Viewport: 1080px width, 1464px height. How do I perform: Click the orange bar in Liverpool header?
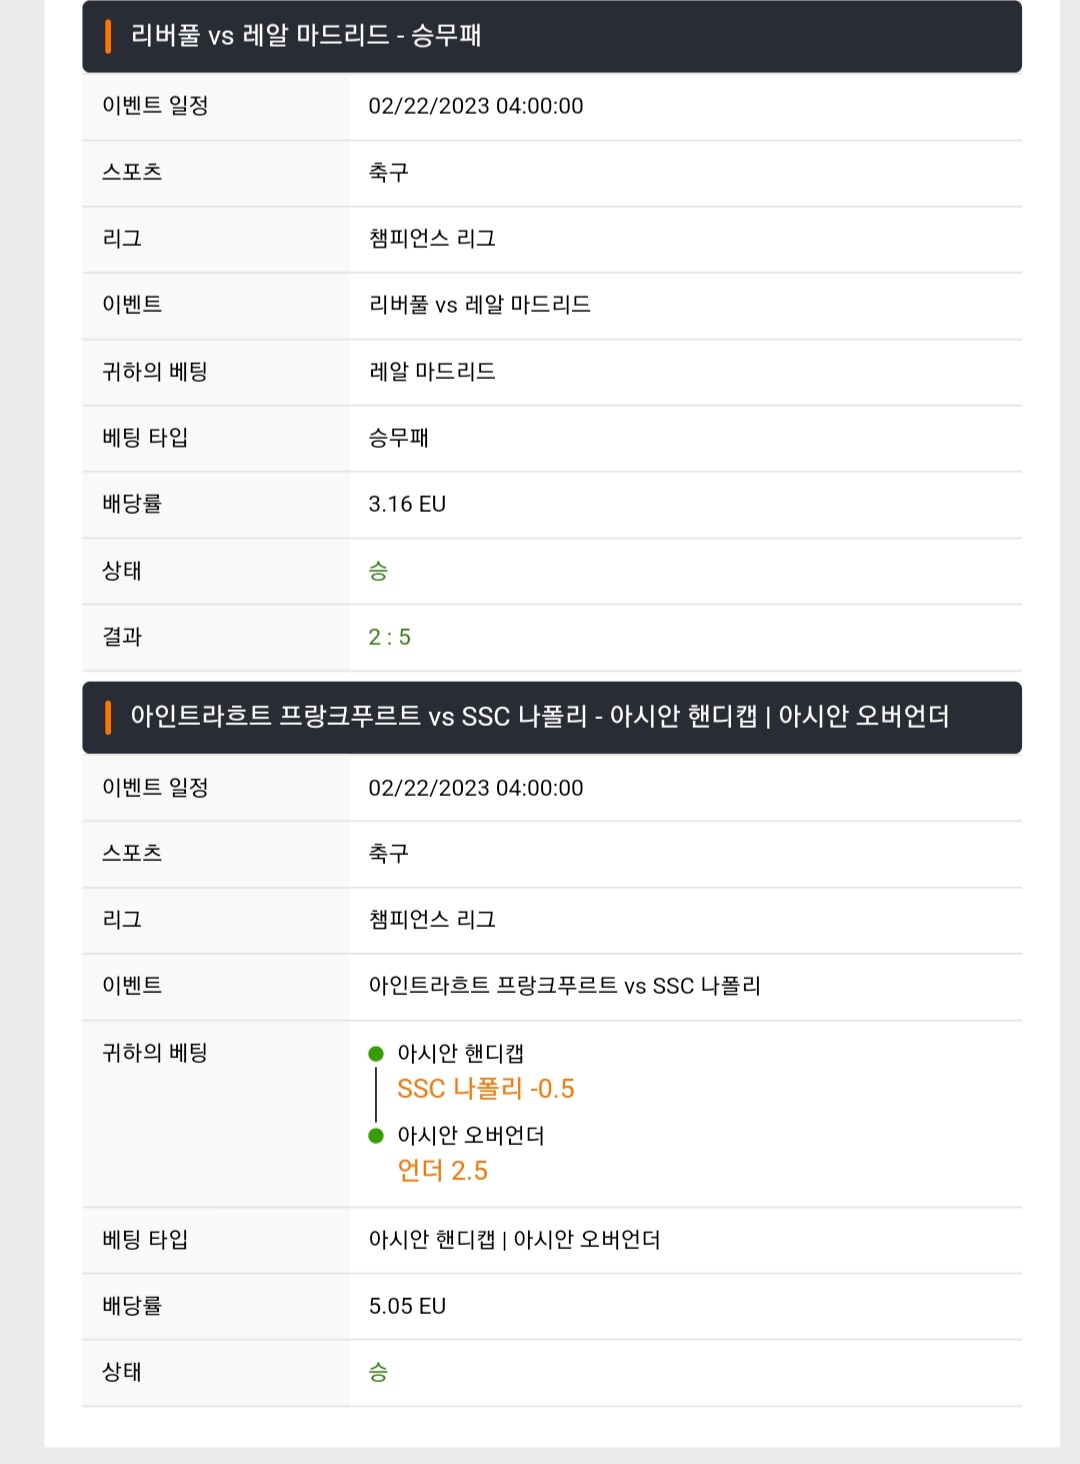107,36
